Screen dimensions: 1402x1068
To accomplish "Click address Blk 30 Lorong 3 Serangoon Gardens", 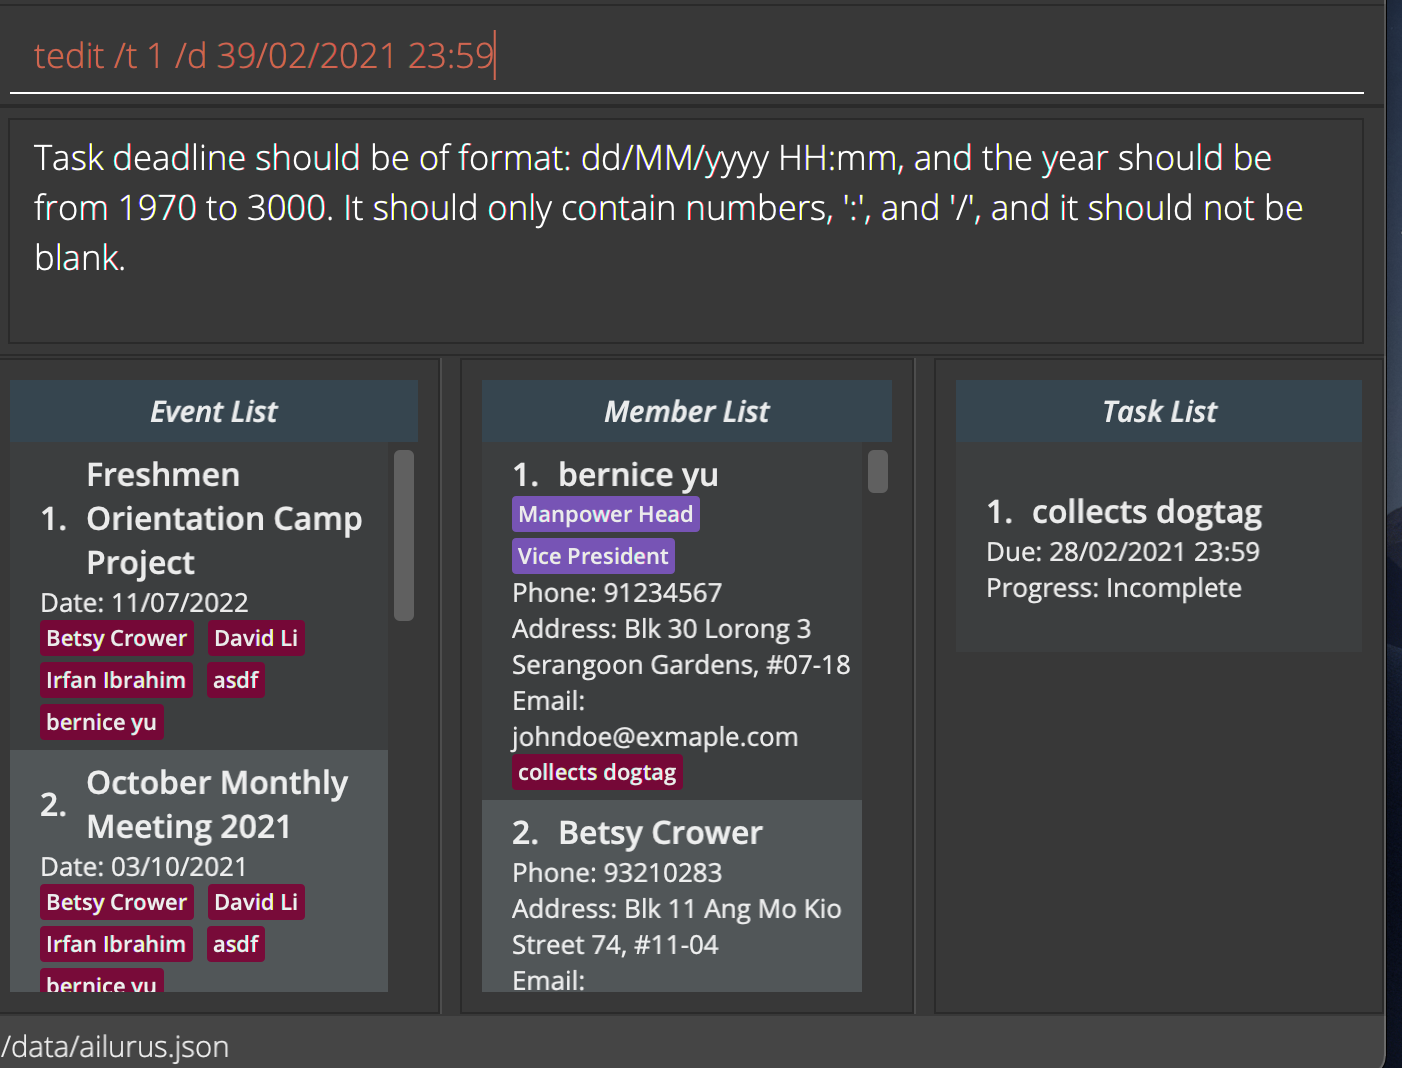I will pos(681,647).
